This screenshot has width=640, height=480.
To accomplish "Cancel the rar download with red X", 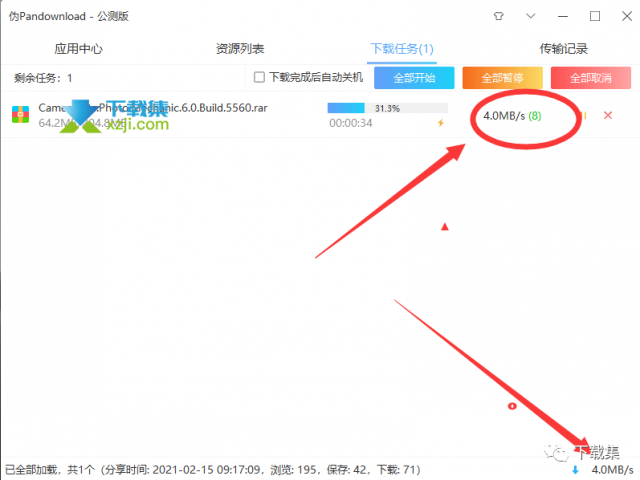I will [x=608, y=116].
